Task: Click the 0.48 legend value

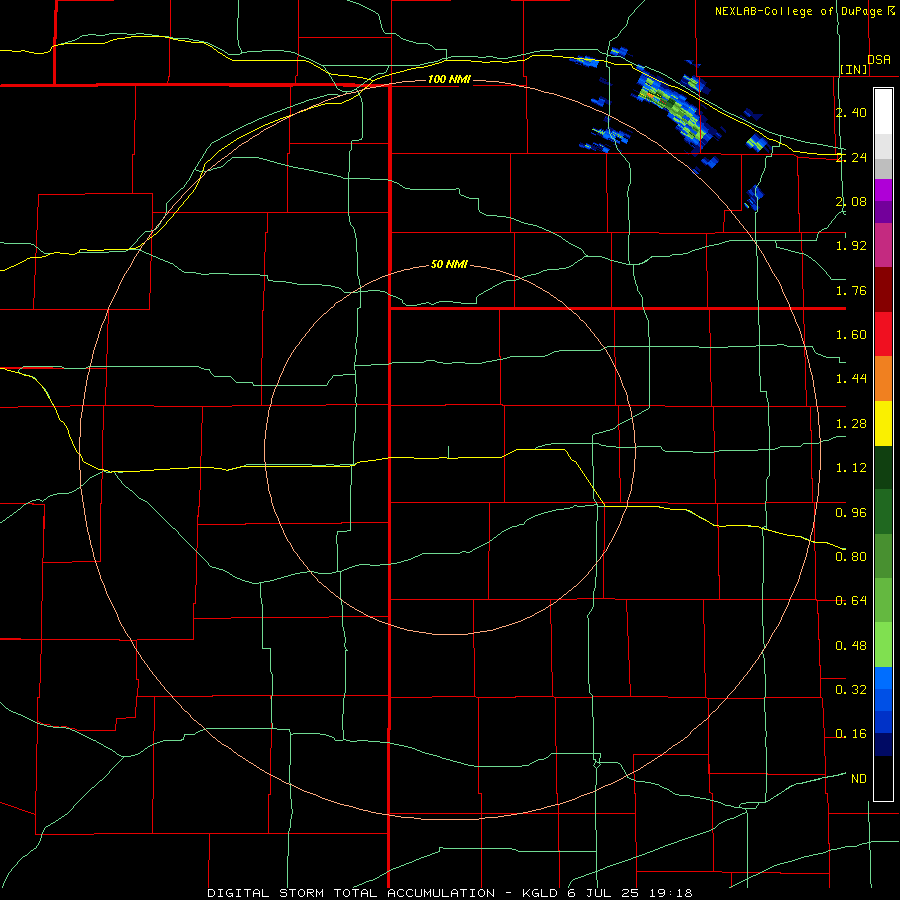Action: tap(851, 646)
